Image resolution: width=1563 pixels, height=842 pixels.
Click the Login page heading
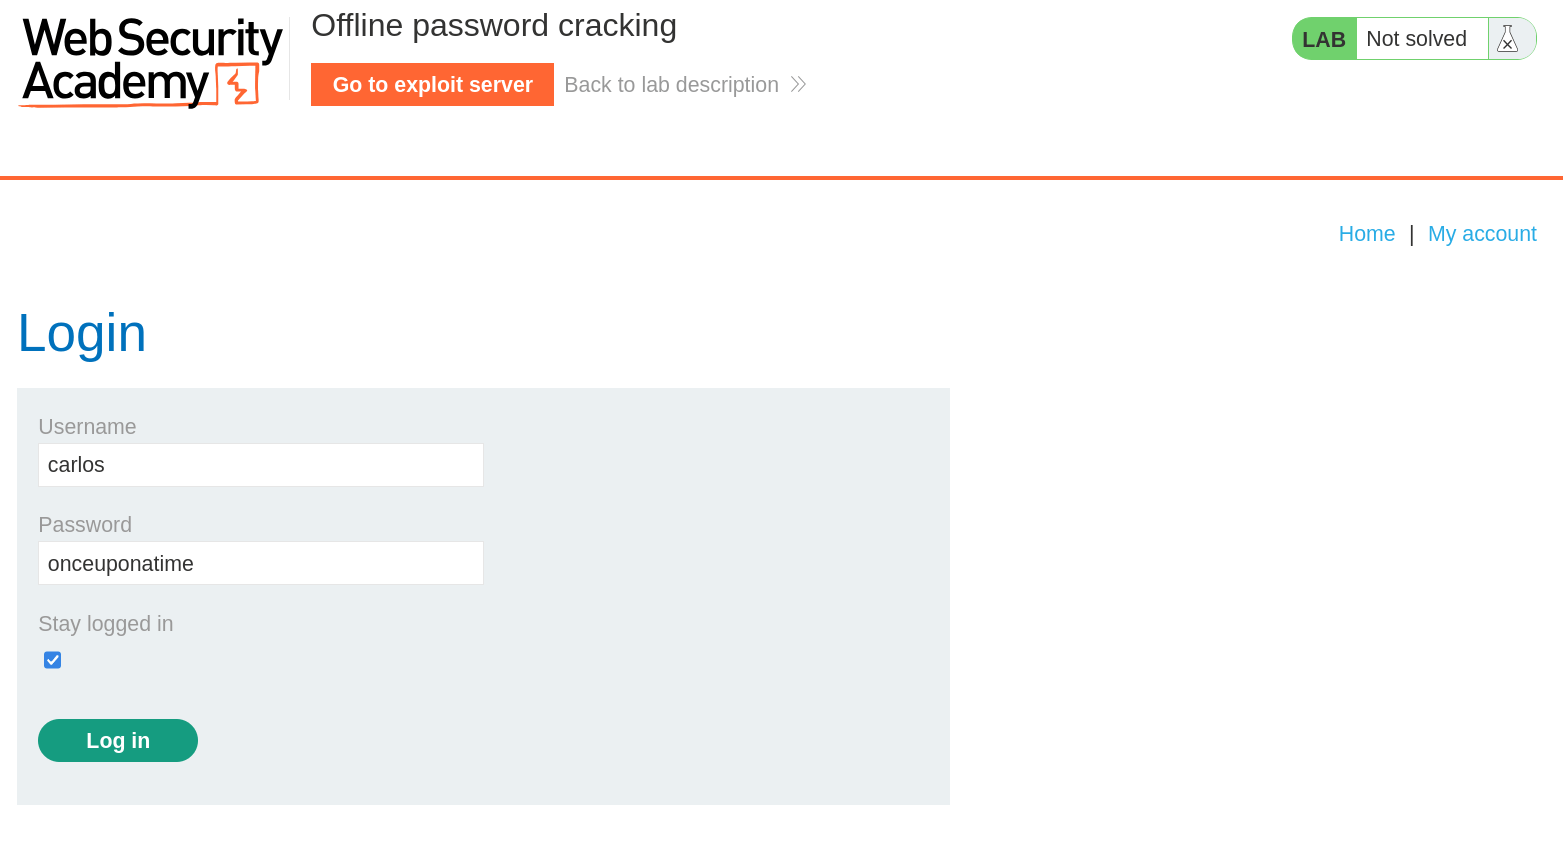click(x=81, y=332)
